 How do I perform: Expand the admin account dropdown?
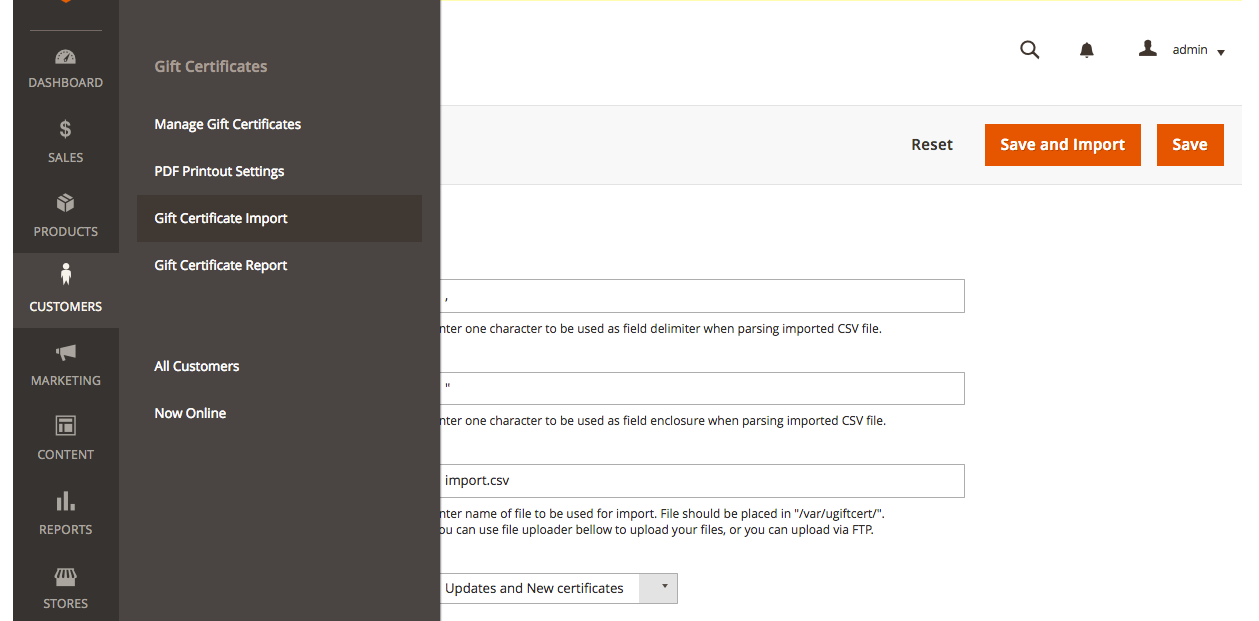[1182, 50]
